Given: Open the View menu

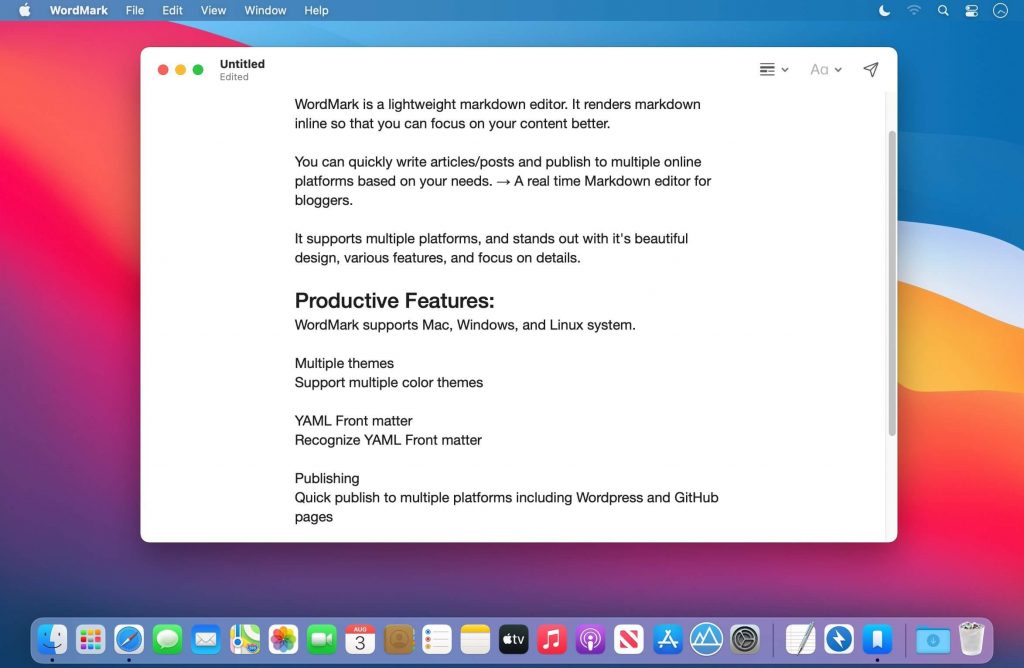Looking at the screenshot, I should (x=213, y=10).
